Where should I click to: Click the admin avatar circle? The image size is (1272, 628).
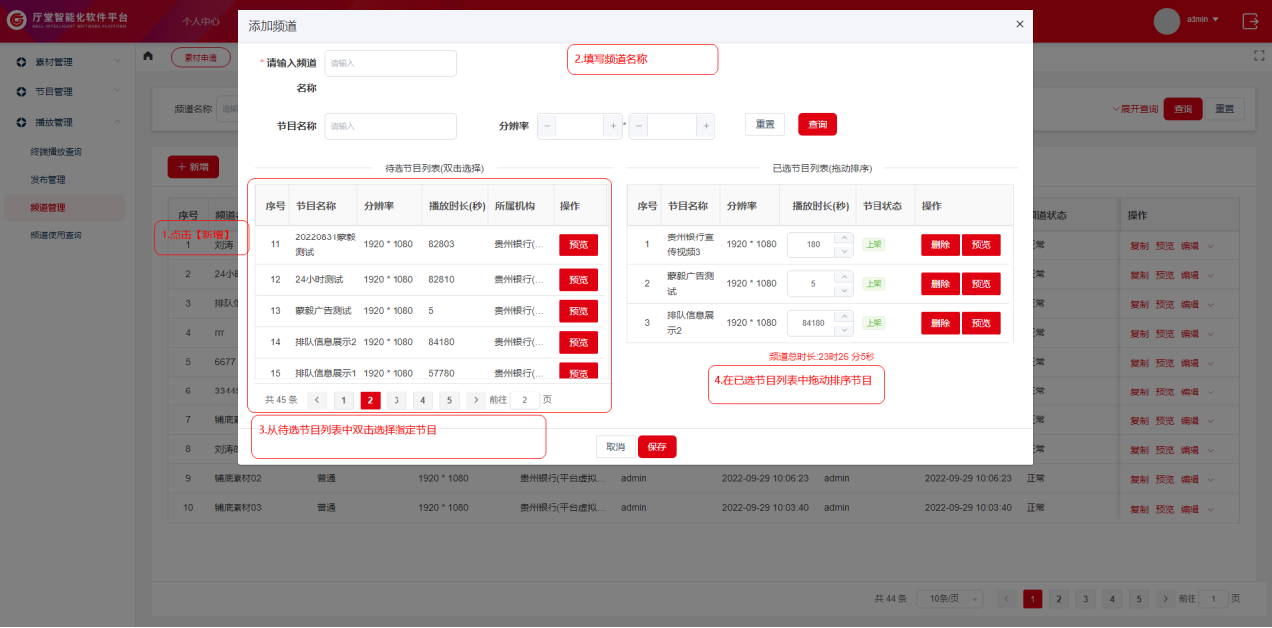[x=1166, y=20]
